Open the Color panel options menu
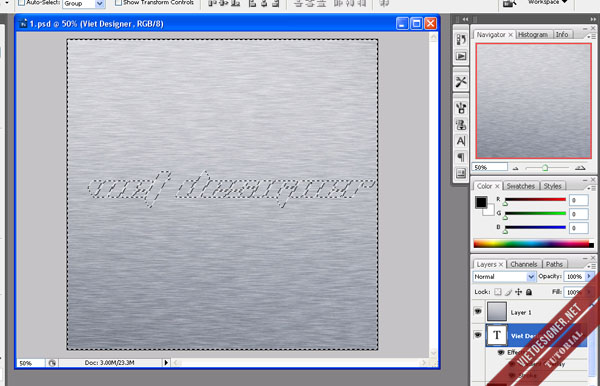The image size is (600, 386). (591, 187)
